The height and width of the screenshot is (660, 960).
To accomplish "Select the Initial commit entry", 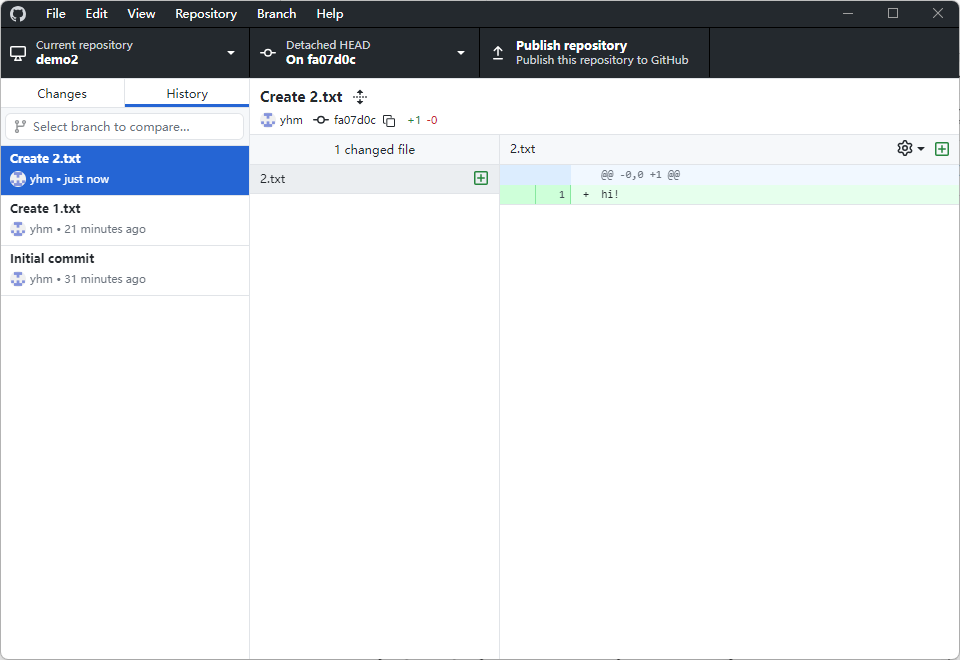I will click(124, 270).
